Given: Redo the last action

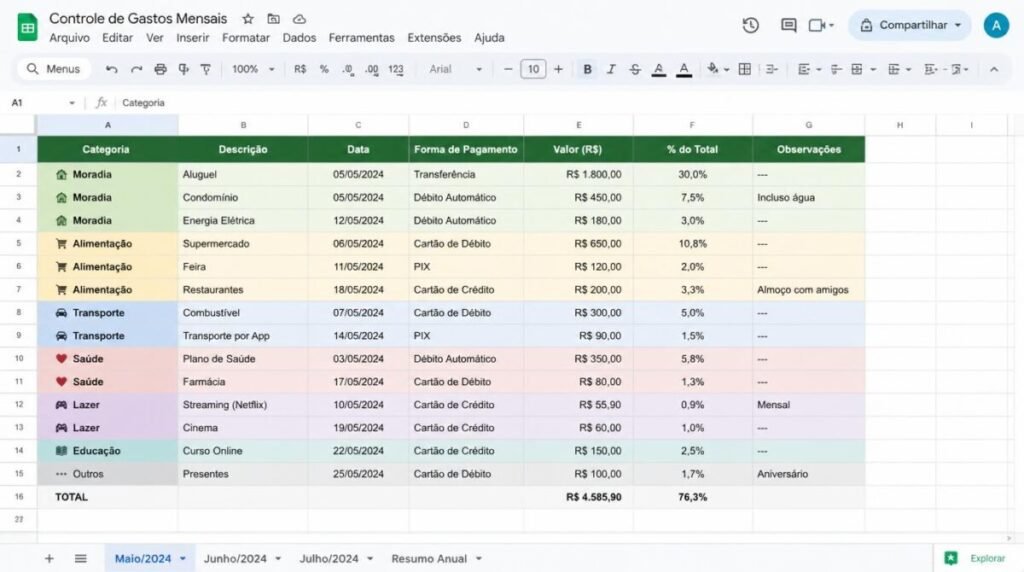Looking at the screenshot, I should [136, 69].
